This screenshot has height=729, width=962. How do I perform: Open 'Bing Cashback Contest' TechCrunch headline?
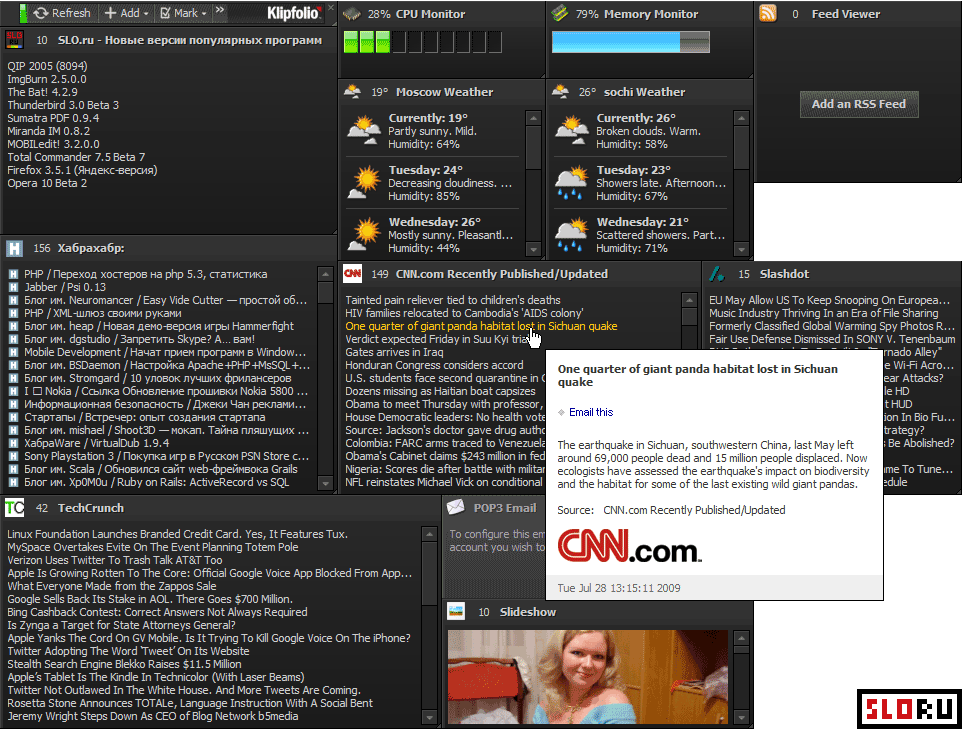(157, 612)
